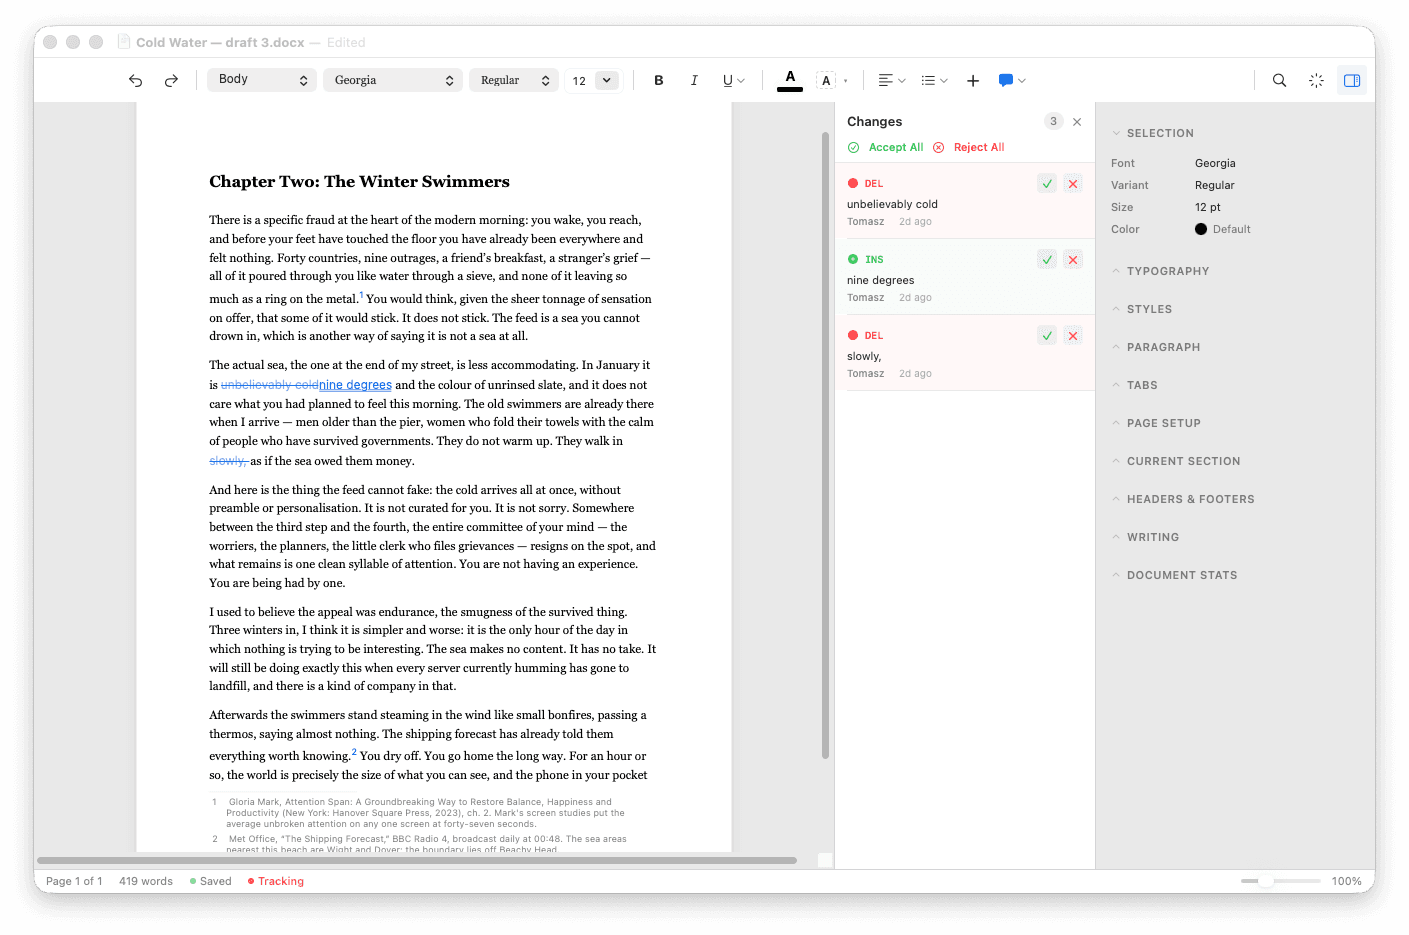Reject the 'unbelievably cold' deletion
Viewport: 1409px width, 935px height.
[1073, 184]
